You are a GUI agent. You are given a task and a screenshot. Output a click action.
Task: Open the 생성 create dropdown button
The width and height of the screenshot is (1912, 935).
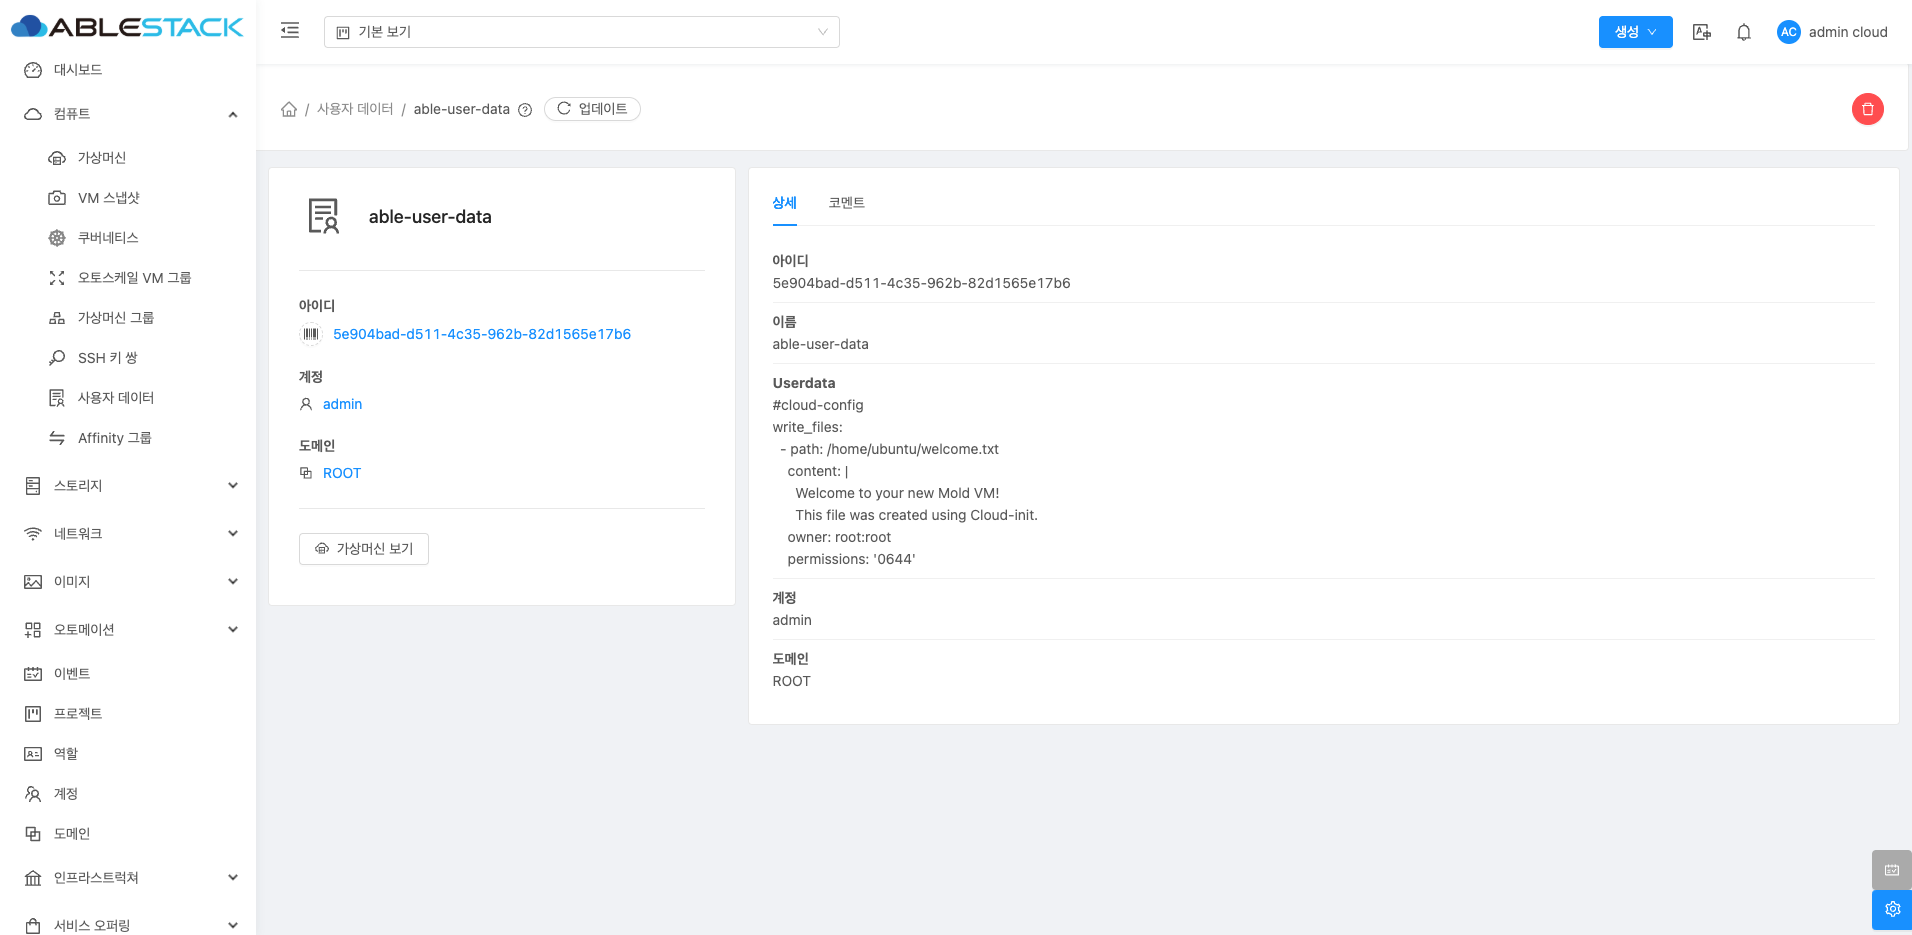(x=1635, y=32)
